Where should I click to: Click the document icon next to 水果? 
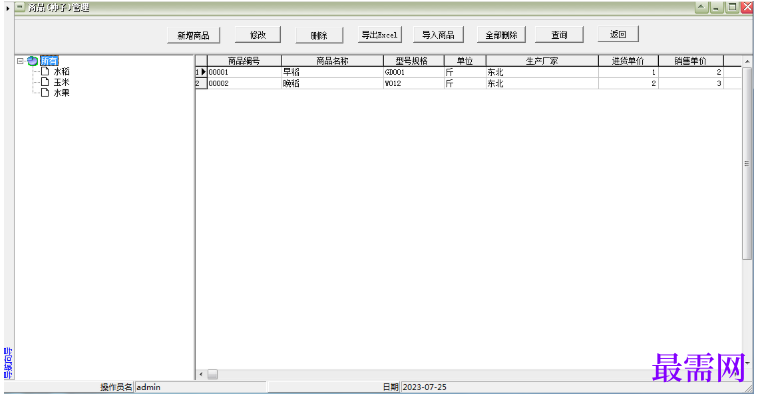(45, 93)
